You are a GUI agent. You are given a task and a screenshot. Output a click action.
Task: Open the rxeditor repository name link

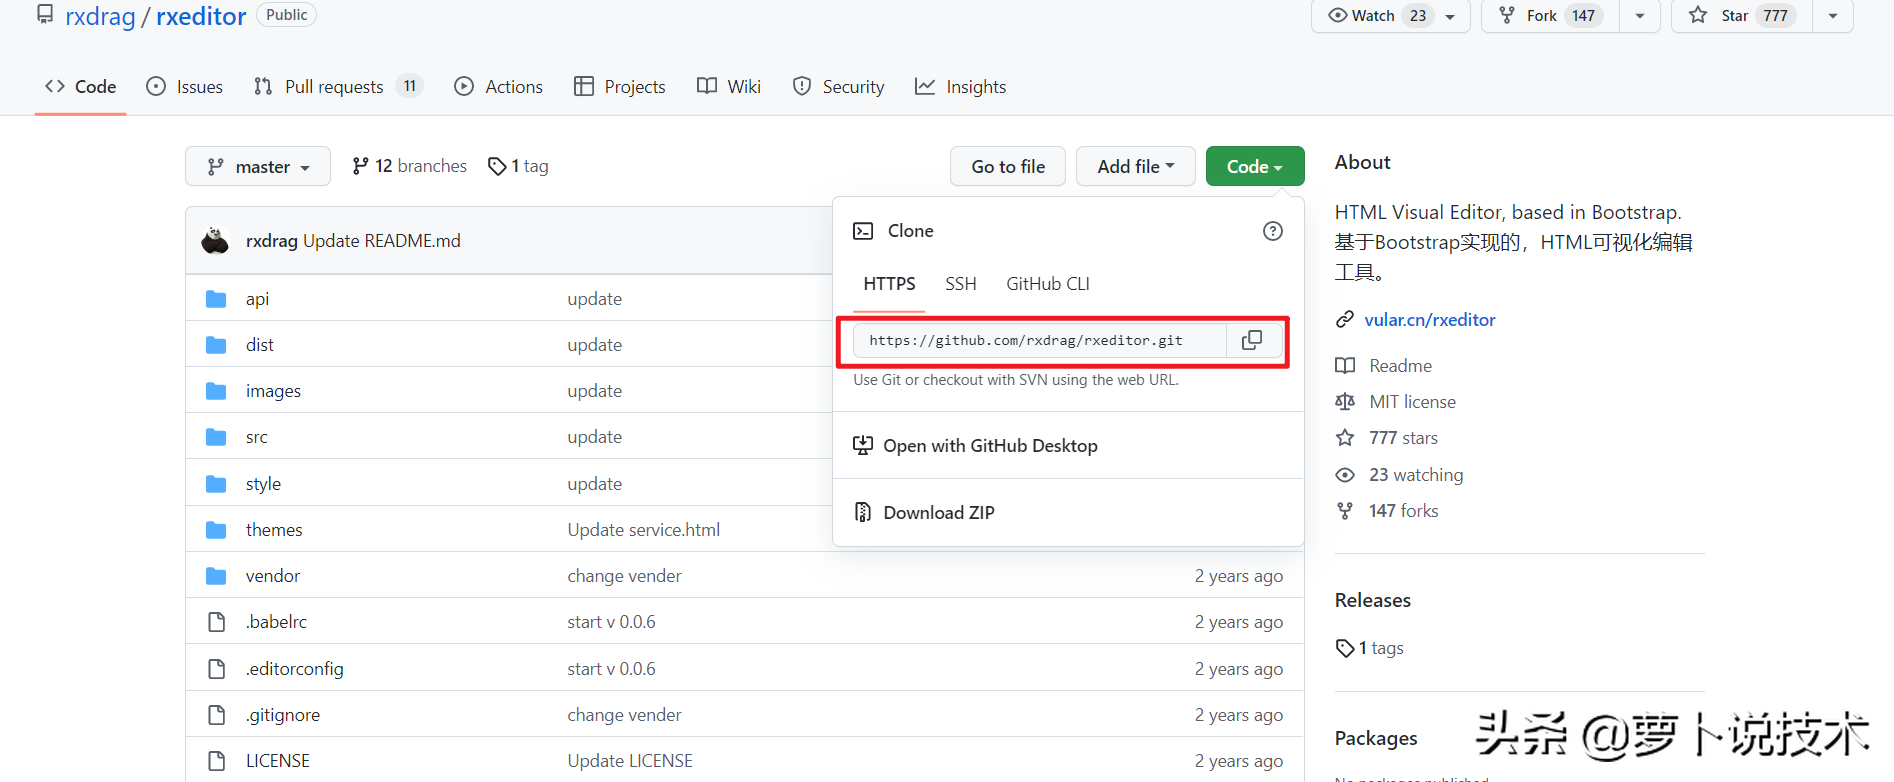201,16
